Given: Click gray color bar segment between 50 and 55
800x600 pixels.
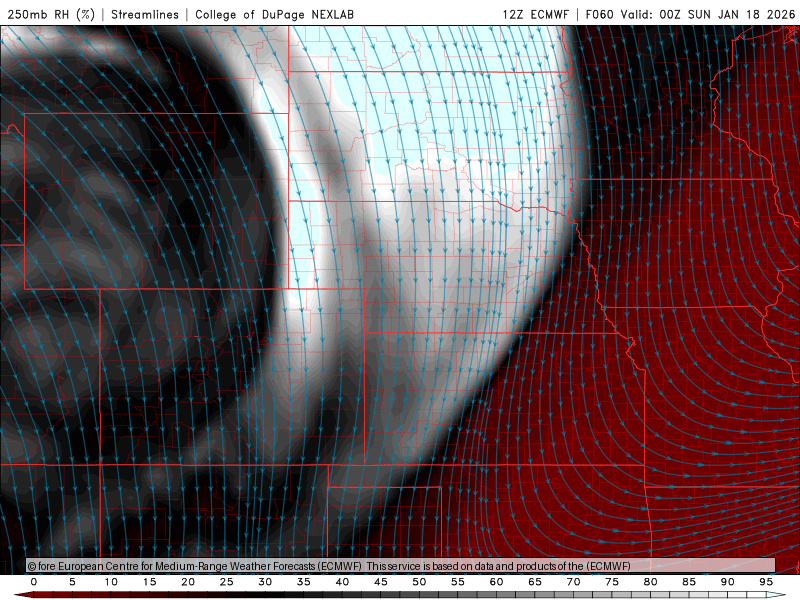Looking at the screenshot, I should tap(438, 595).
